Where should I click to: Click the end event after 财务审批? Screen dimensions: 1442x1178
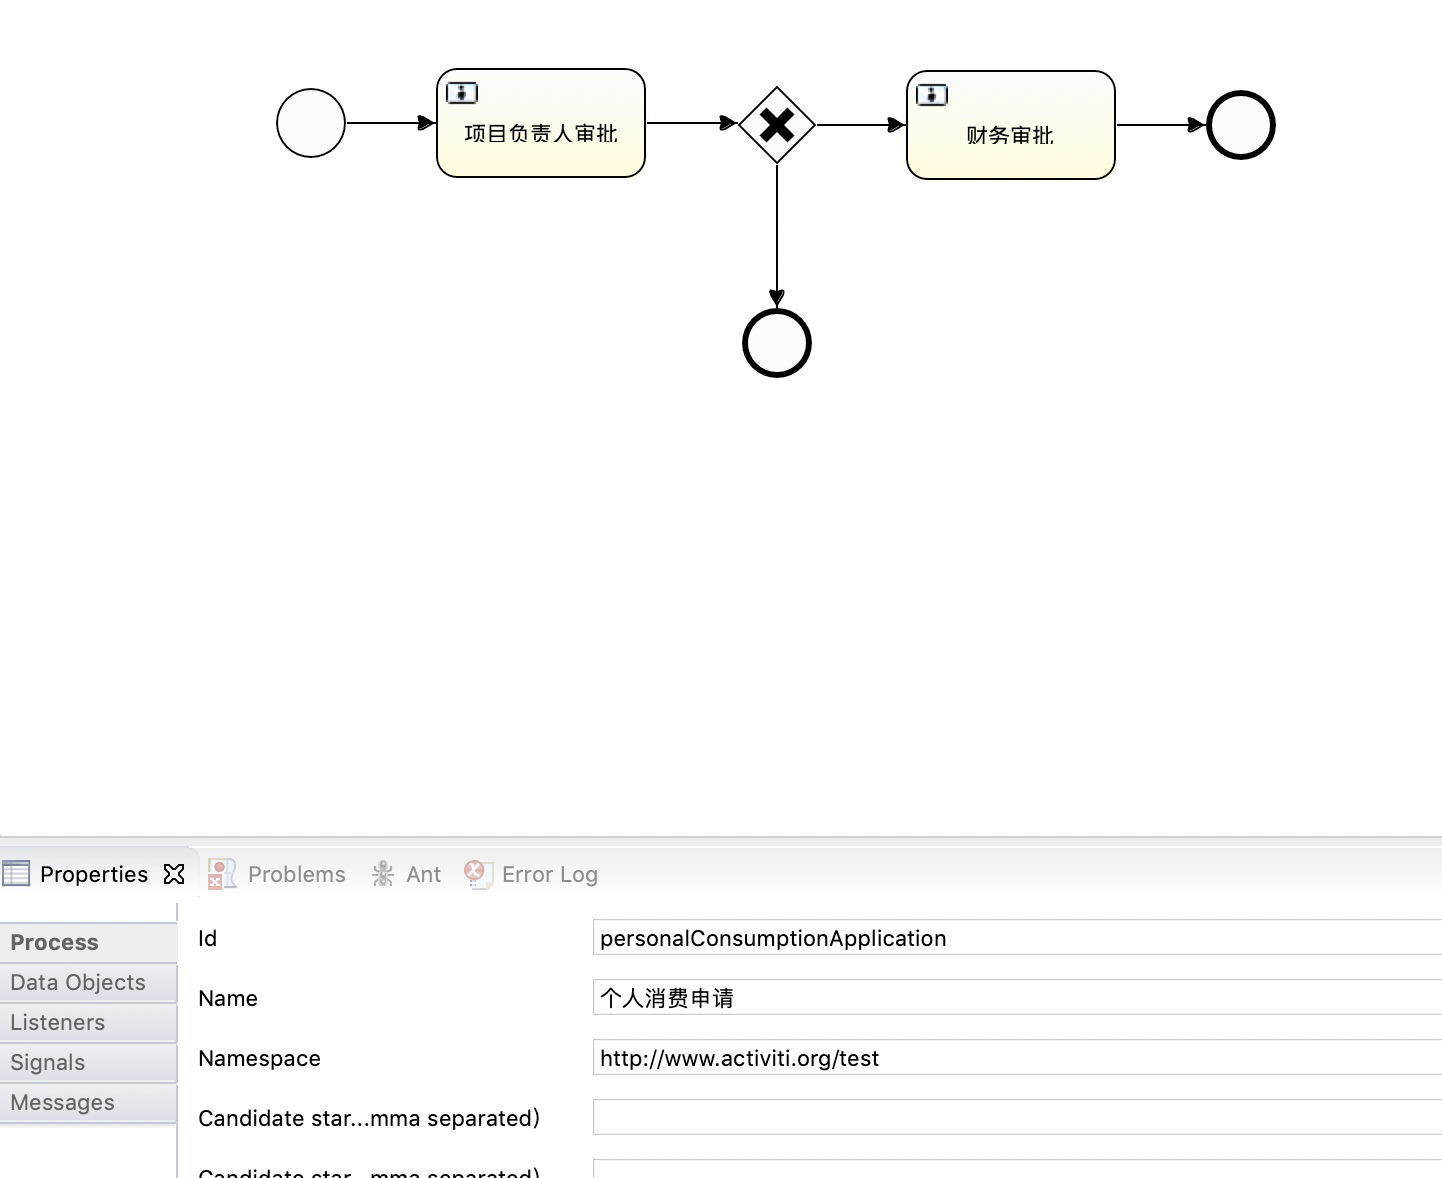tap(1241, 125)
